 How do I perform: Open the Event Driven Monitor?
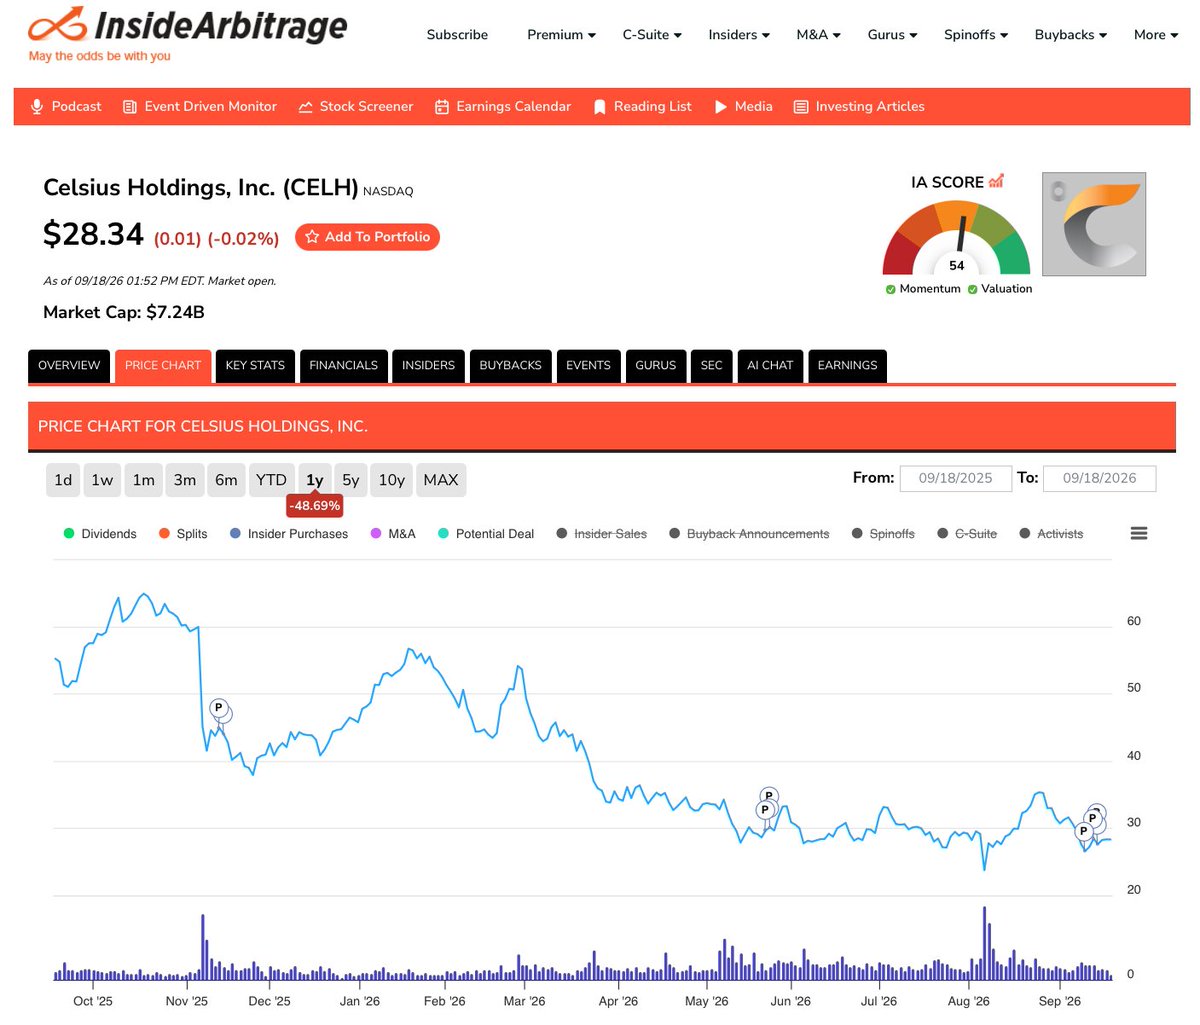(x=200, y=106)
